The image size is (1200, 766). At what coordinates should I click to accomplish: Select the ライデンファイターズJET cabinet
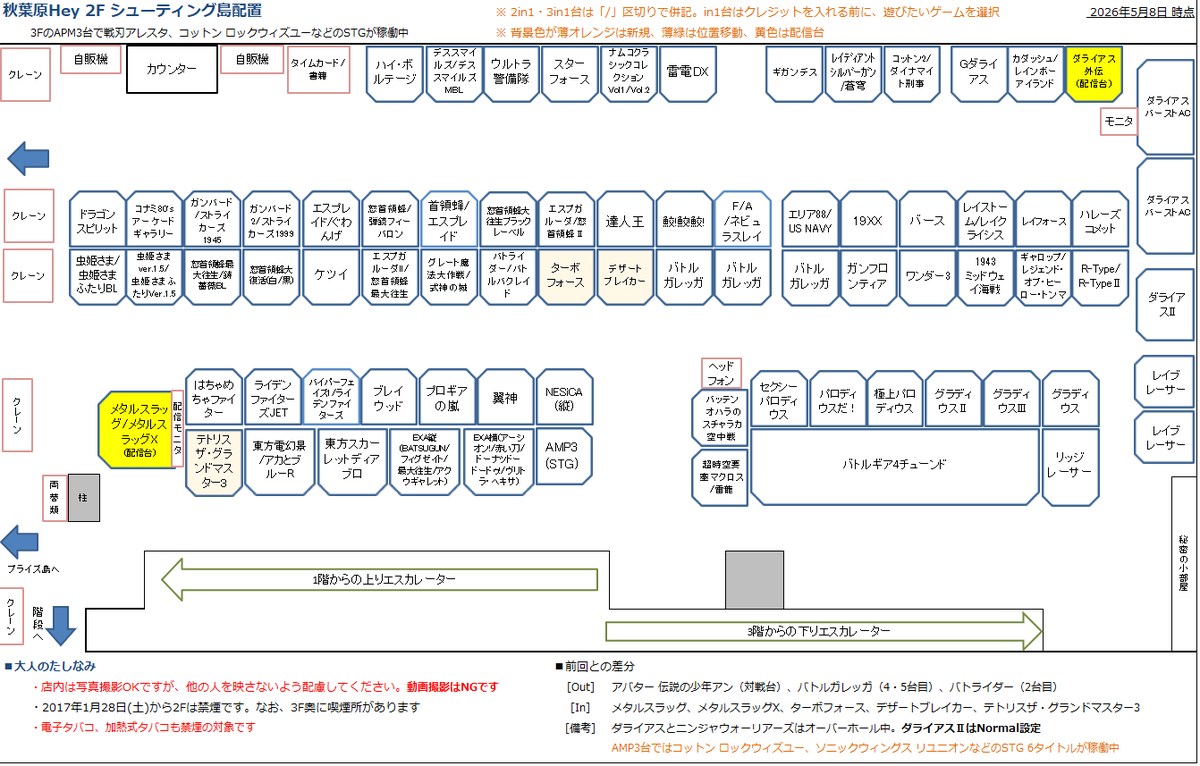pos(272,398)
